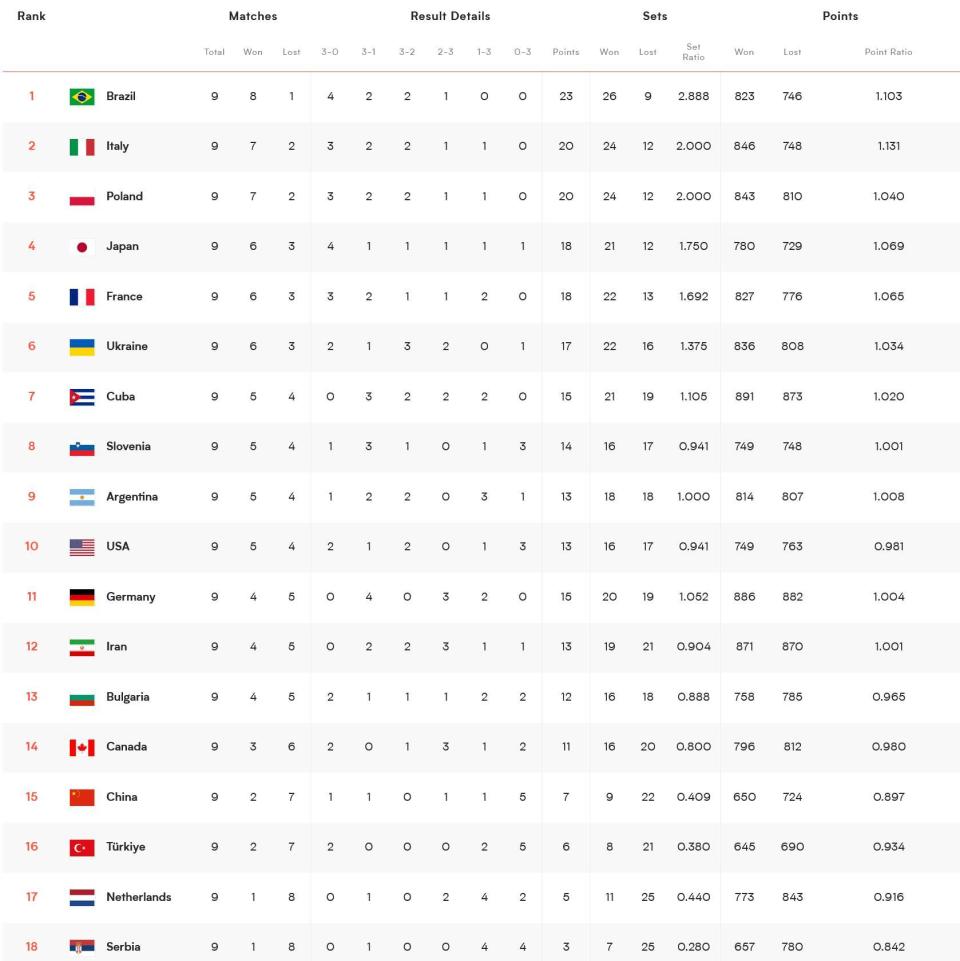Click the Türkiye flag icon

pos(82,847)
